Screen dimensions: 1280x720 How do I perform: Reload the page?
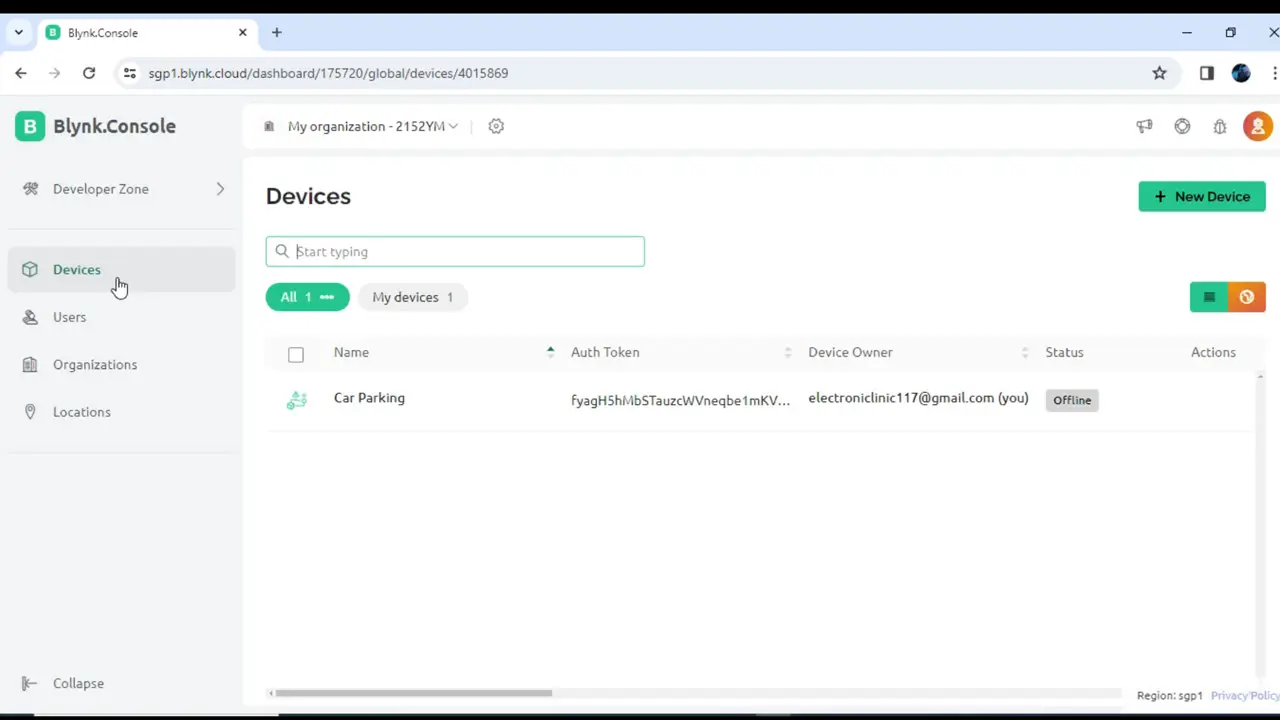click(x=89, y=73)
